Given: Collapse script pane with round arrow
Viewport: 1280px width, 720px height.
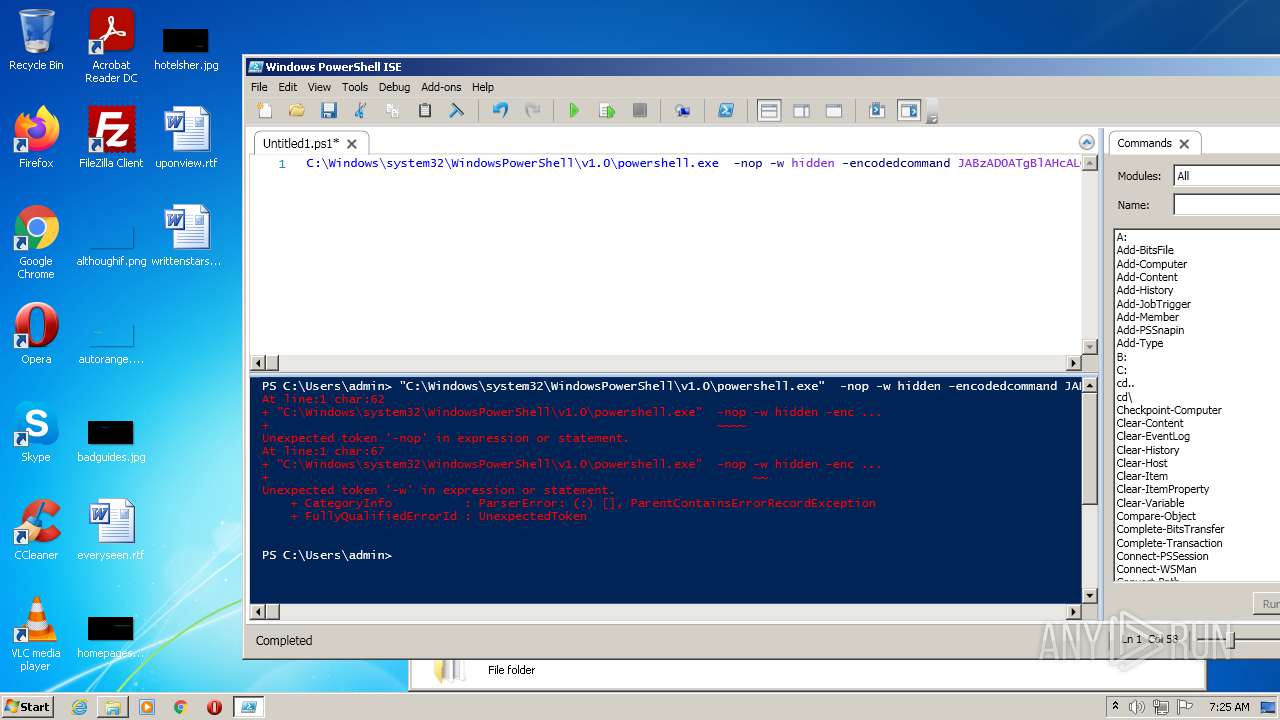Looking at the screenshot, I should click(x=1087, y=142).
